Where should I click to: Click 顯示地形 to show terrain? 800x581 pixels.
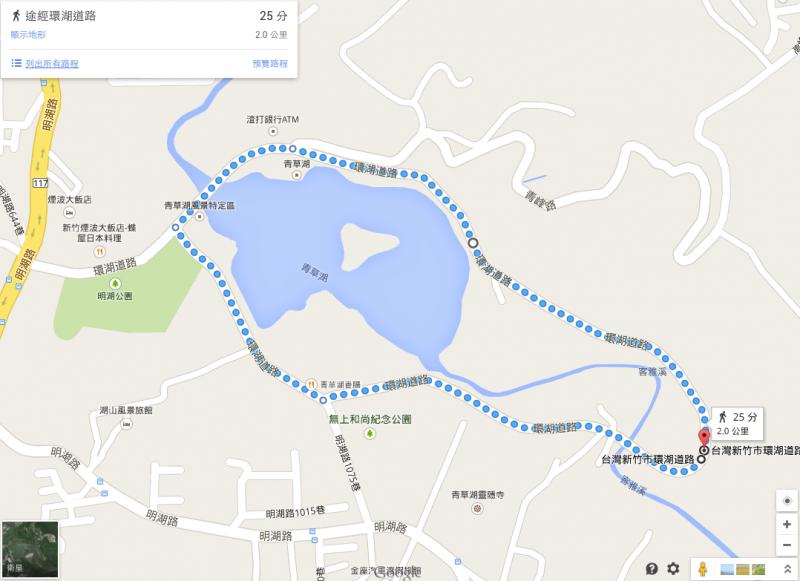pyautogui.click(x=28, y=35)
